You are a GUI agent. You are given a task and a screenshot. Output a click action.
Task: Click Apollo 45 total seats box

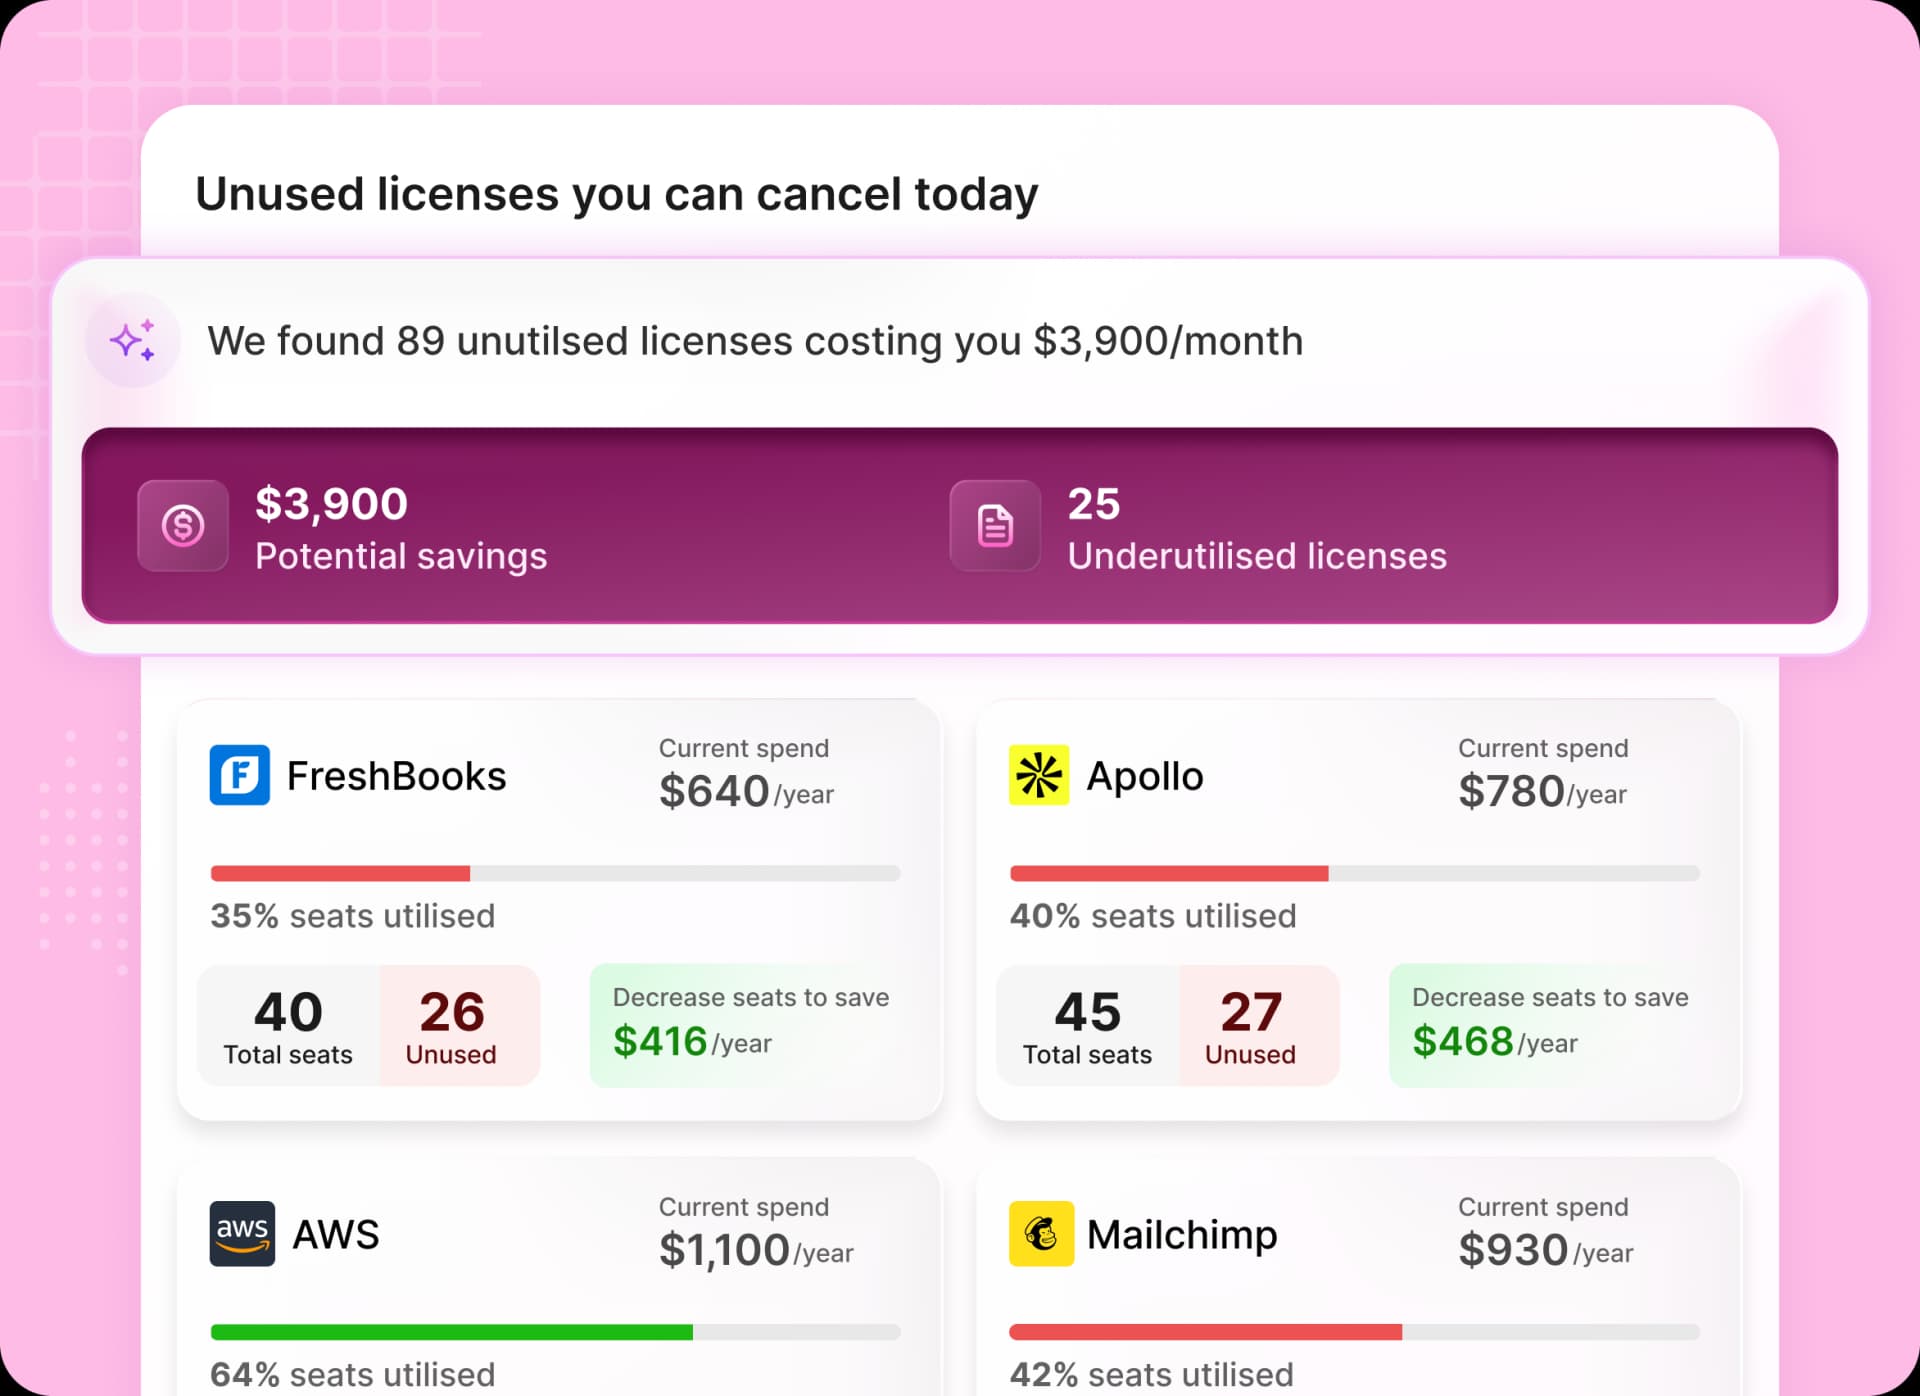pos(1088,1025)
